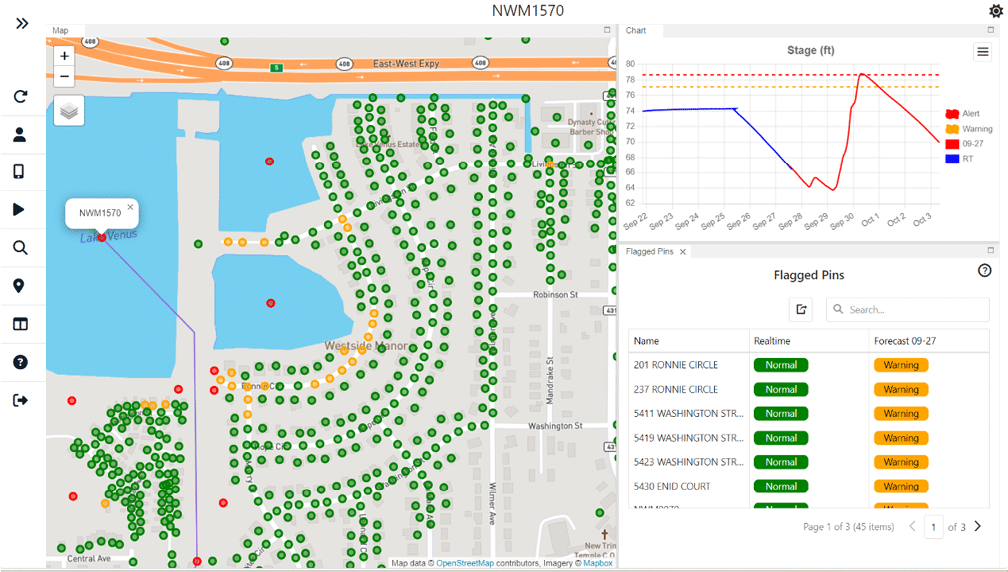
Task: Click the play icon in sidebar
Action: pyautogui.click(x=19, y=210)
